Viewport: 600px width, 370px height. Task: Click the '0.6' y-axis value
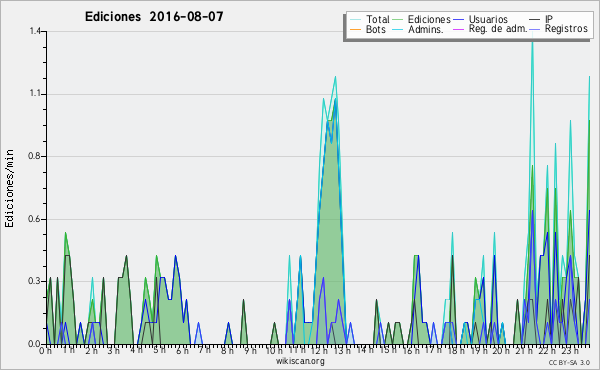pos(35,219)
